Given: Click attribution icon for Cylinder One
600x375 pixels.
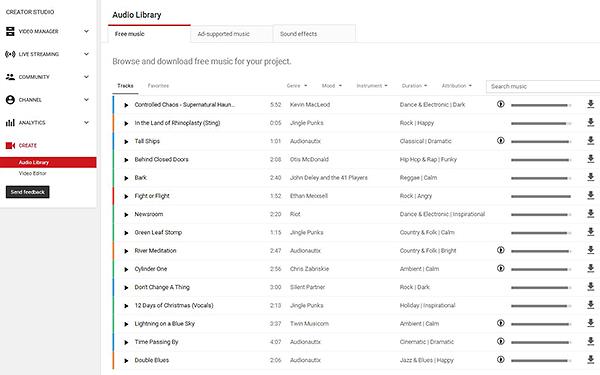Looking at the screenshot, I should tap(501, 268).
